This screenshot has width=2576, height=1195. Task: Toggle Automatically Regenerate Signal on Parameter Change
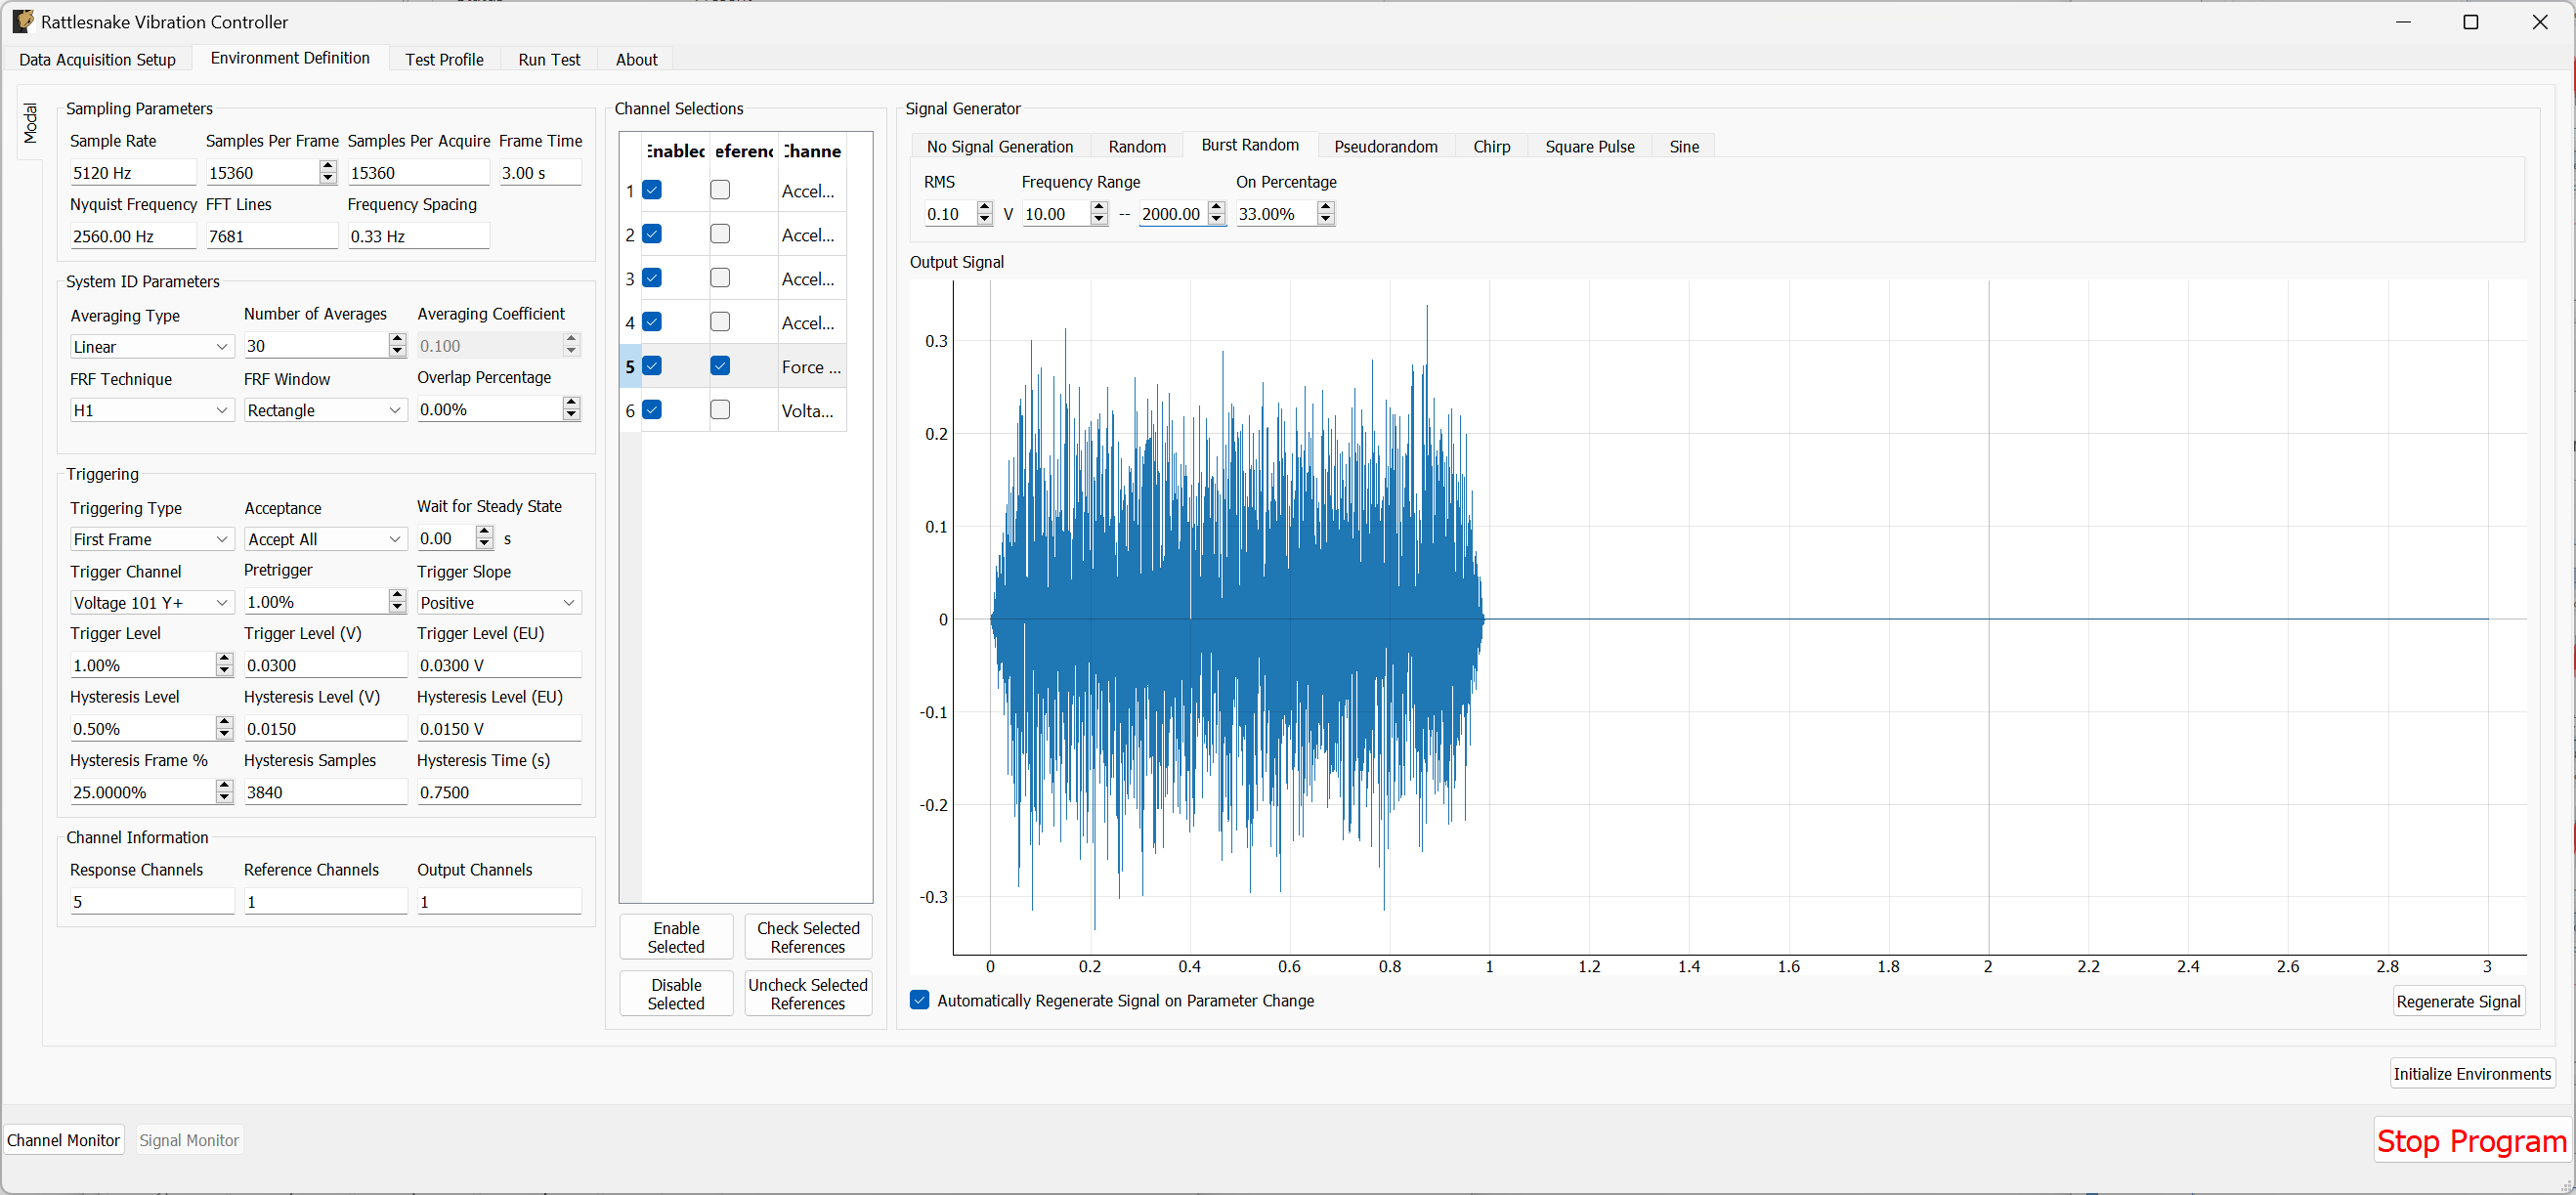[919, 1000]
